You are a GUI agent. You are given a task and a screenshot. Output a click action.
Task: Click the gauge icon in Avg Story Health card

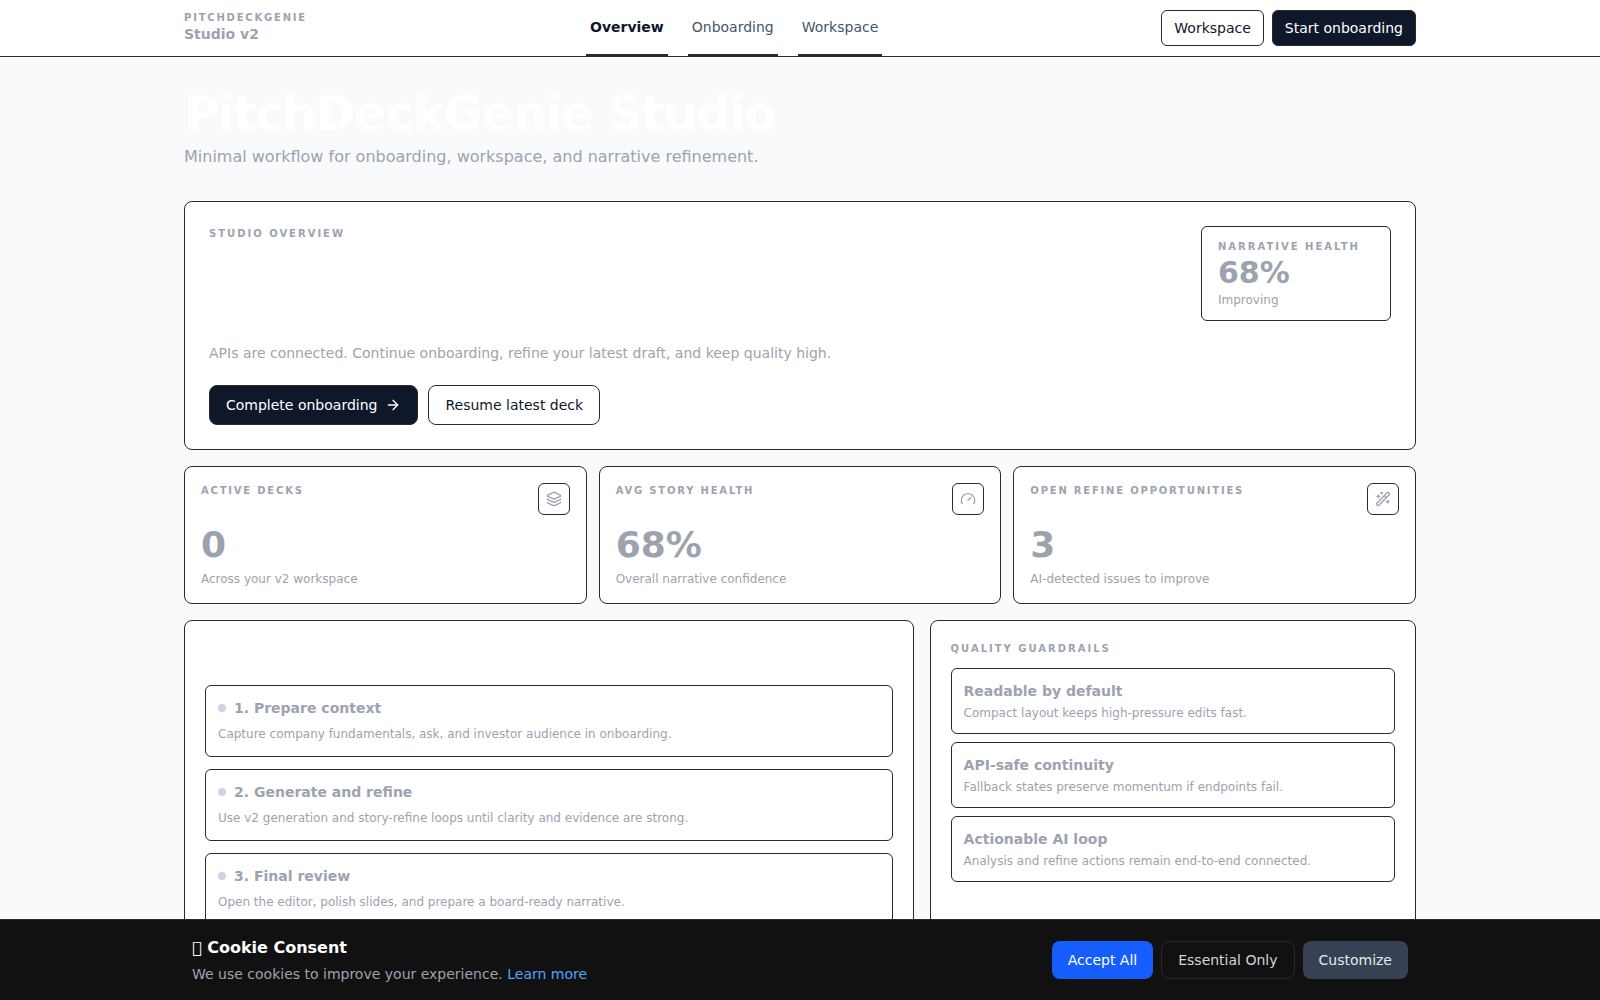coord(968,499)
